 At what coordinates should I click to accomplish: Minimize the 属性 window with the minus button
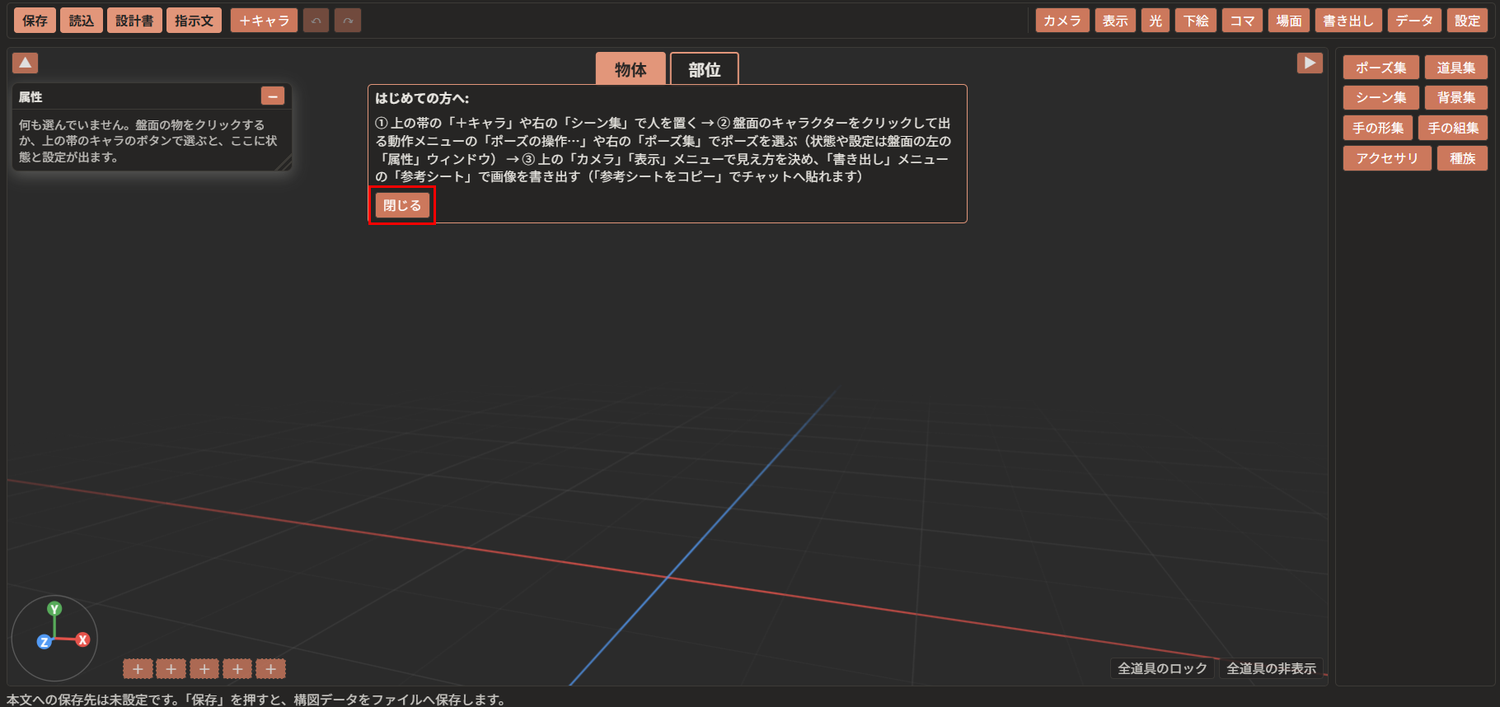tap(273, 96)
